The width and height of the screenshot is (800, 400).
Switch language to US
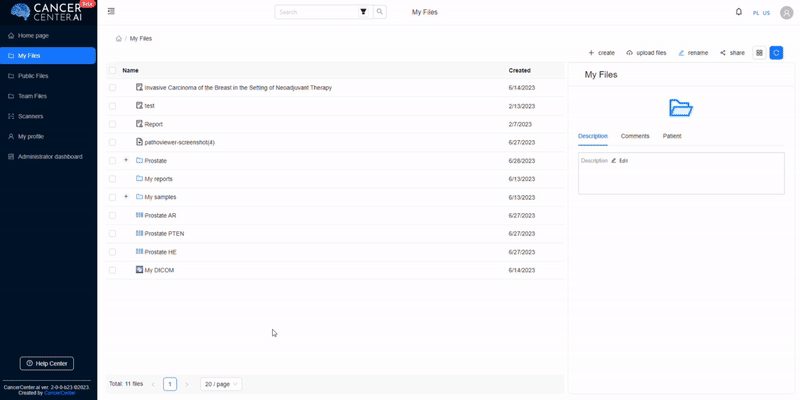pyautogui.click(x=766, y=13)
